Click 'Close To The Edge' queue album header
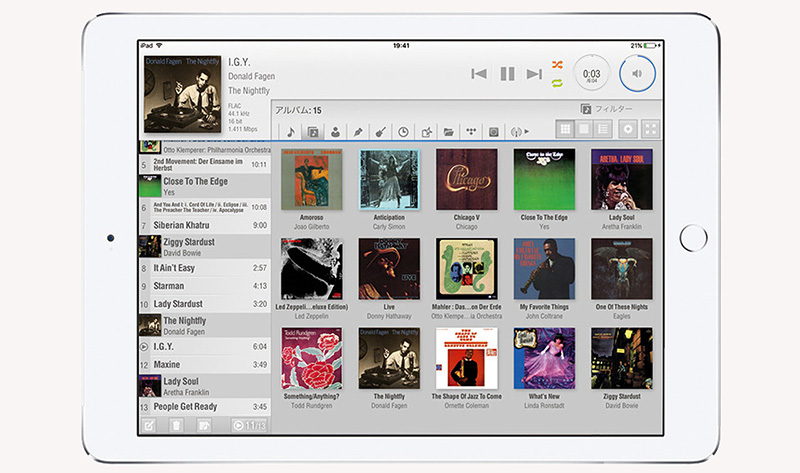The height and width of the screenshot is (473, 800). [205, 186]
